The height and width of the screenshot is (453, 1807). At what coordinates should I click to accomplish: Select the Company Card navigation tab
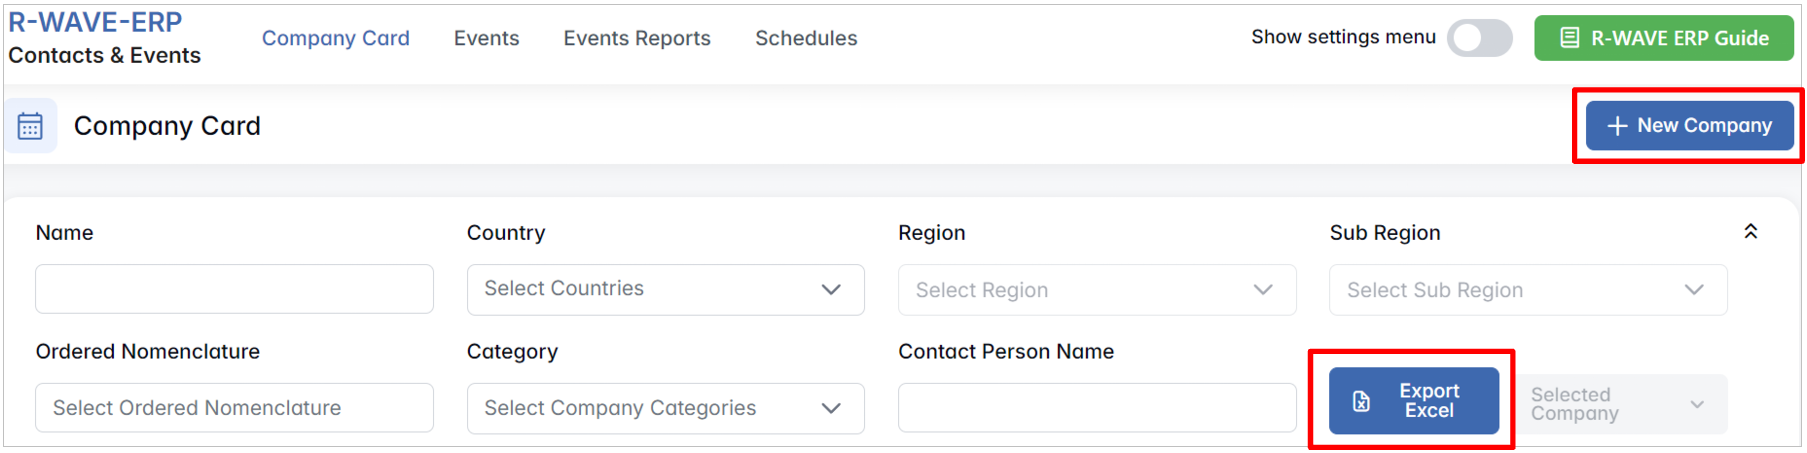point(335,38)
